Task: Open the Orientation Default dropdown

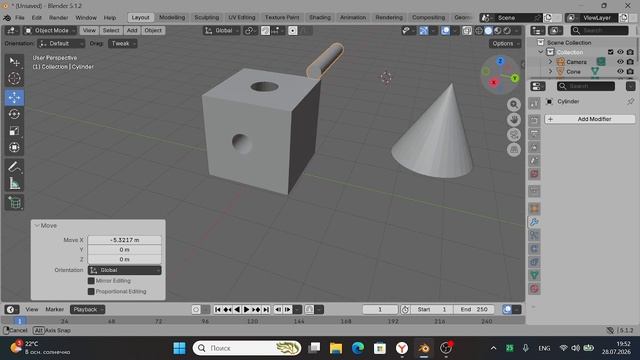Action: pos(61,44)
